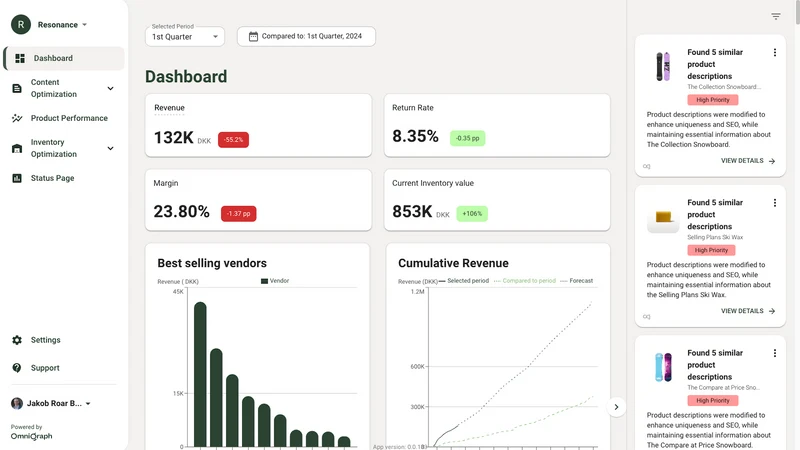Click High Priority tag on Ski Wax card
The height and width of the screenshot is (450, 800).
711,250
